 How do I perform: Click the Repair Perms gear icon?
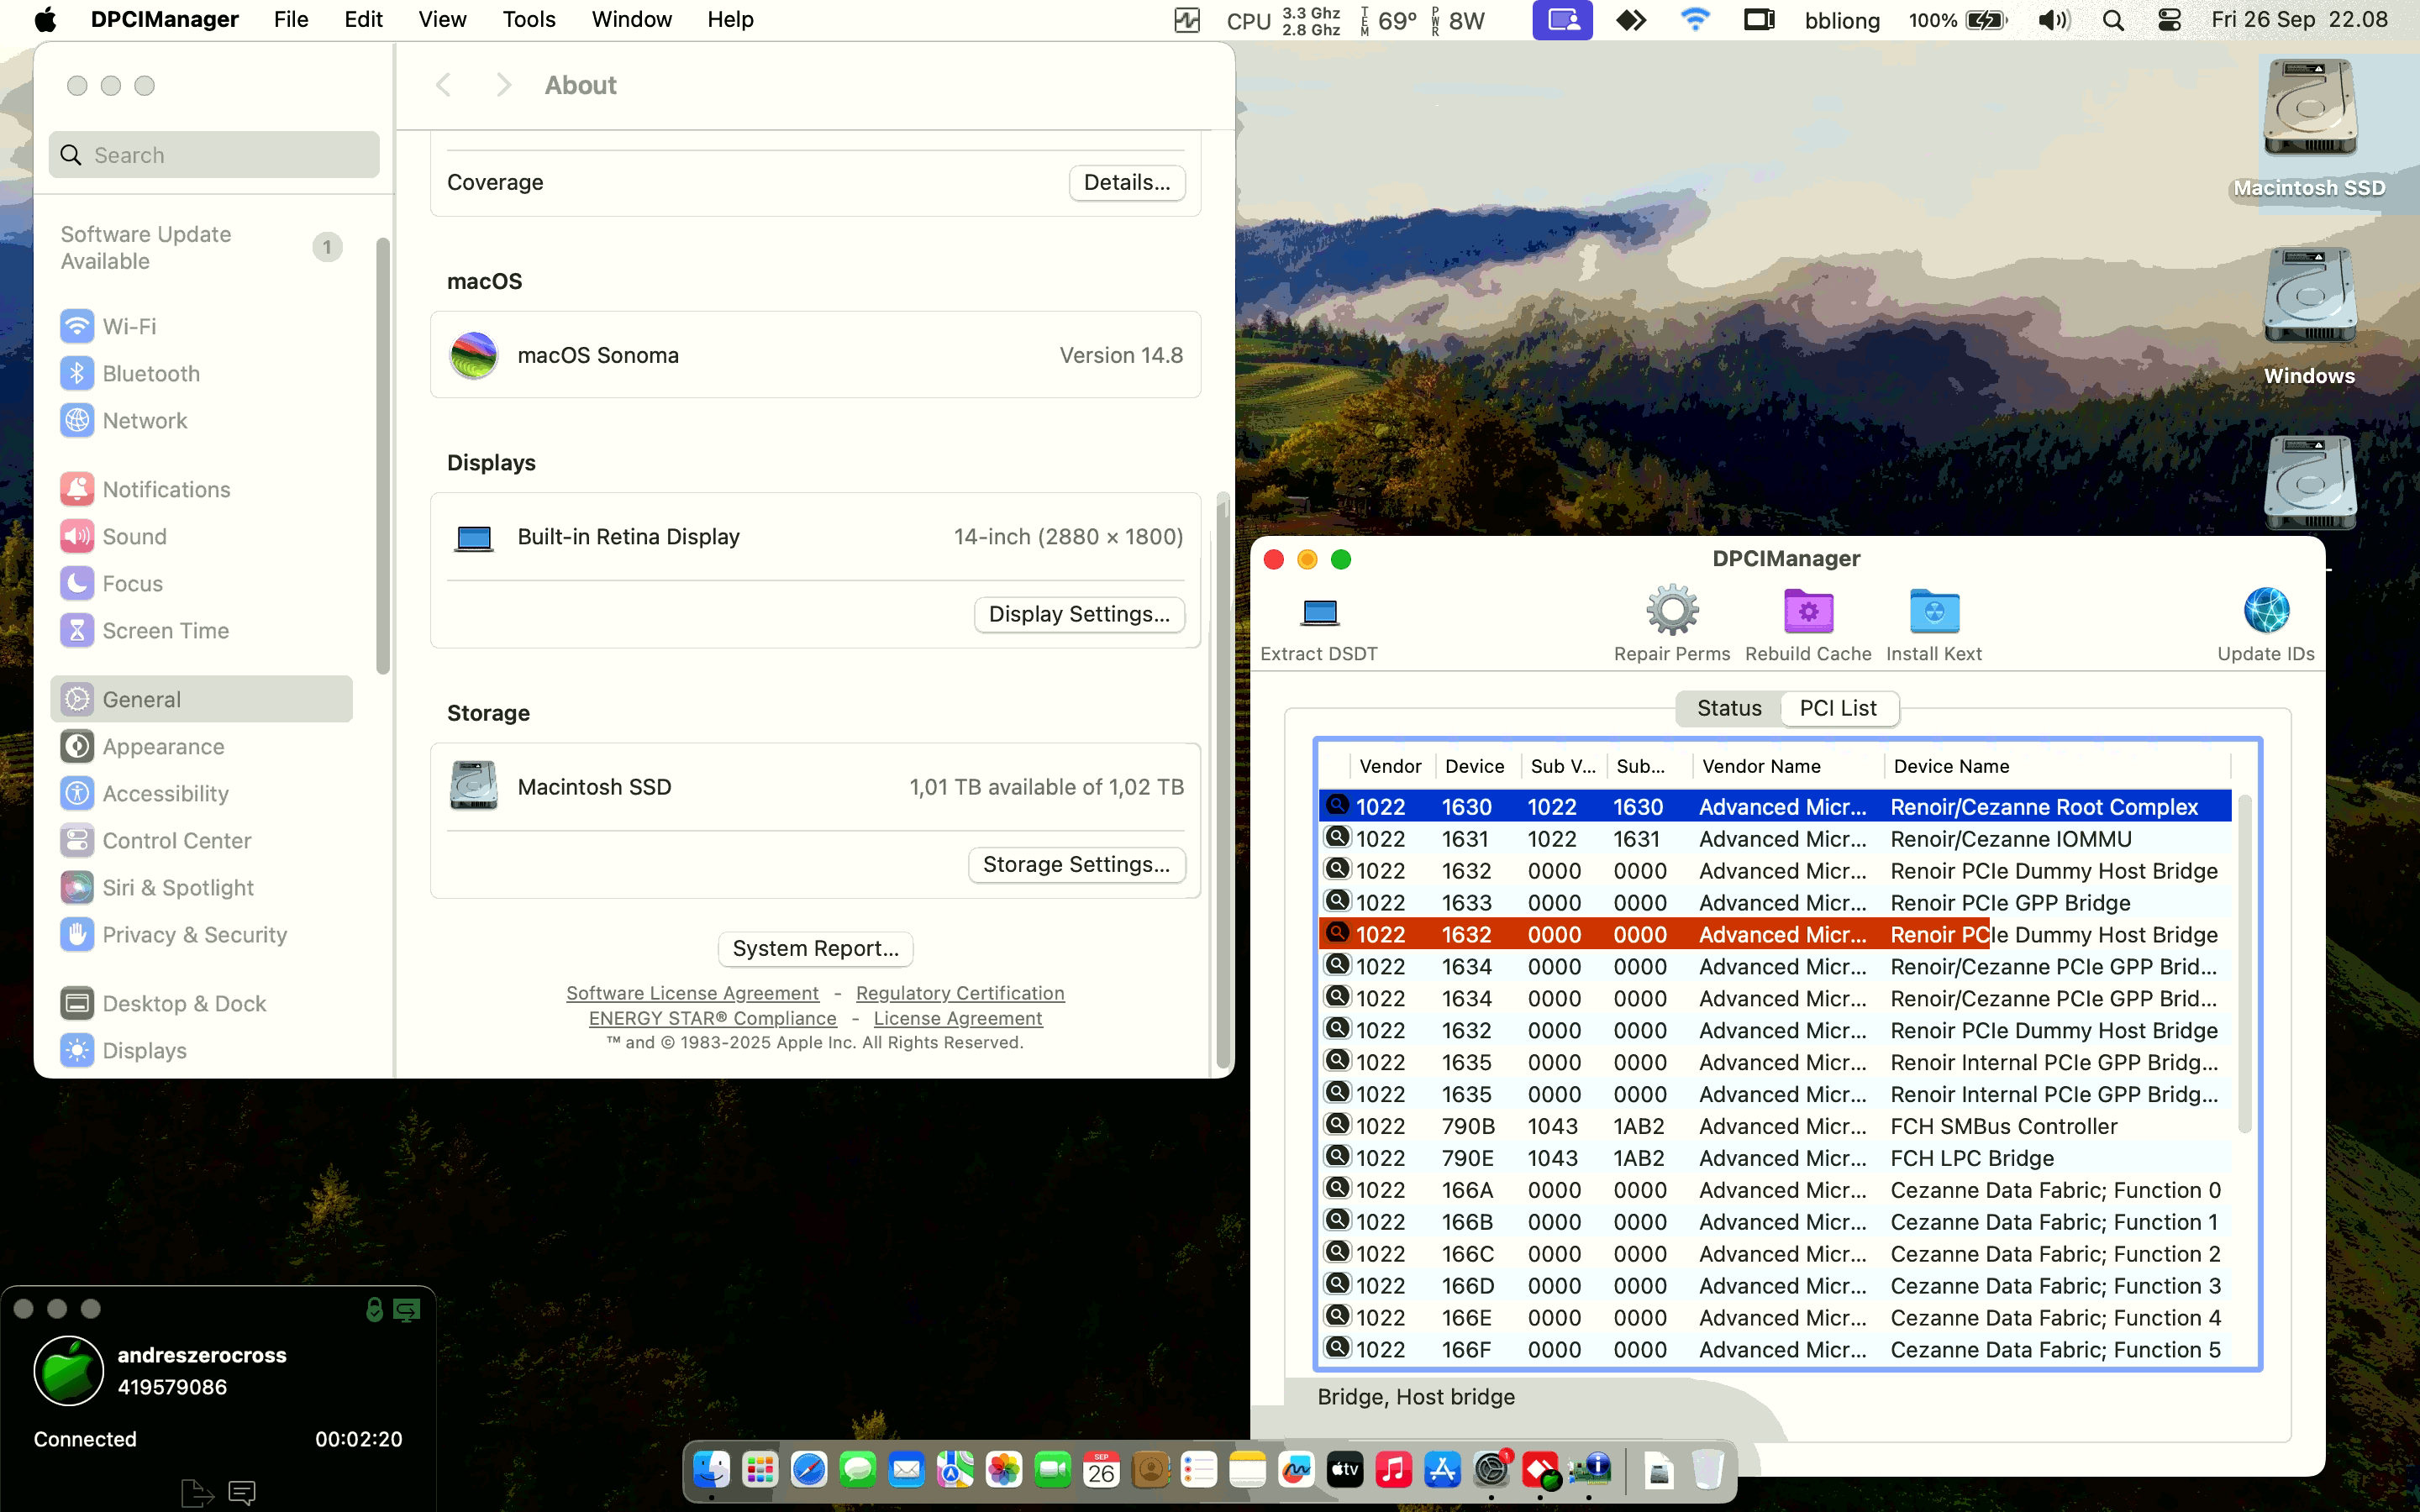tap(1672, 610)
